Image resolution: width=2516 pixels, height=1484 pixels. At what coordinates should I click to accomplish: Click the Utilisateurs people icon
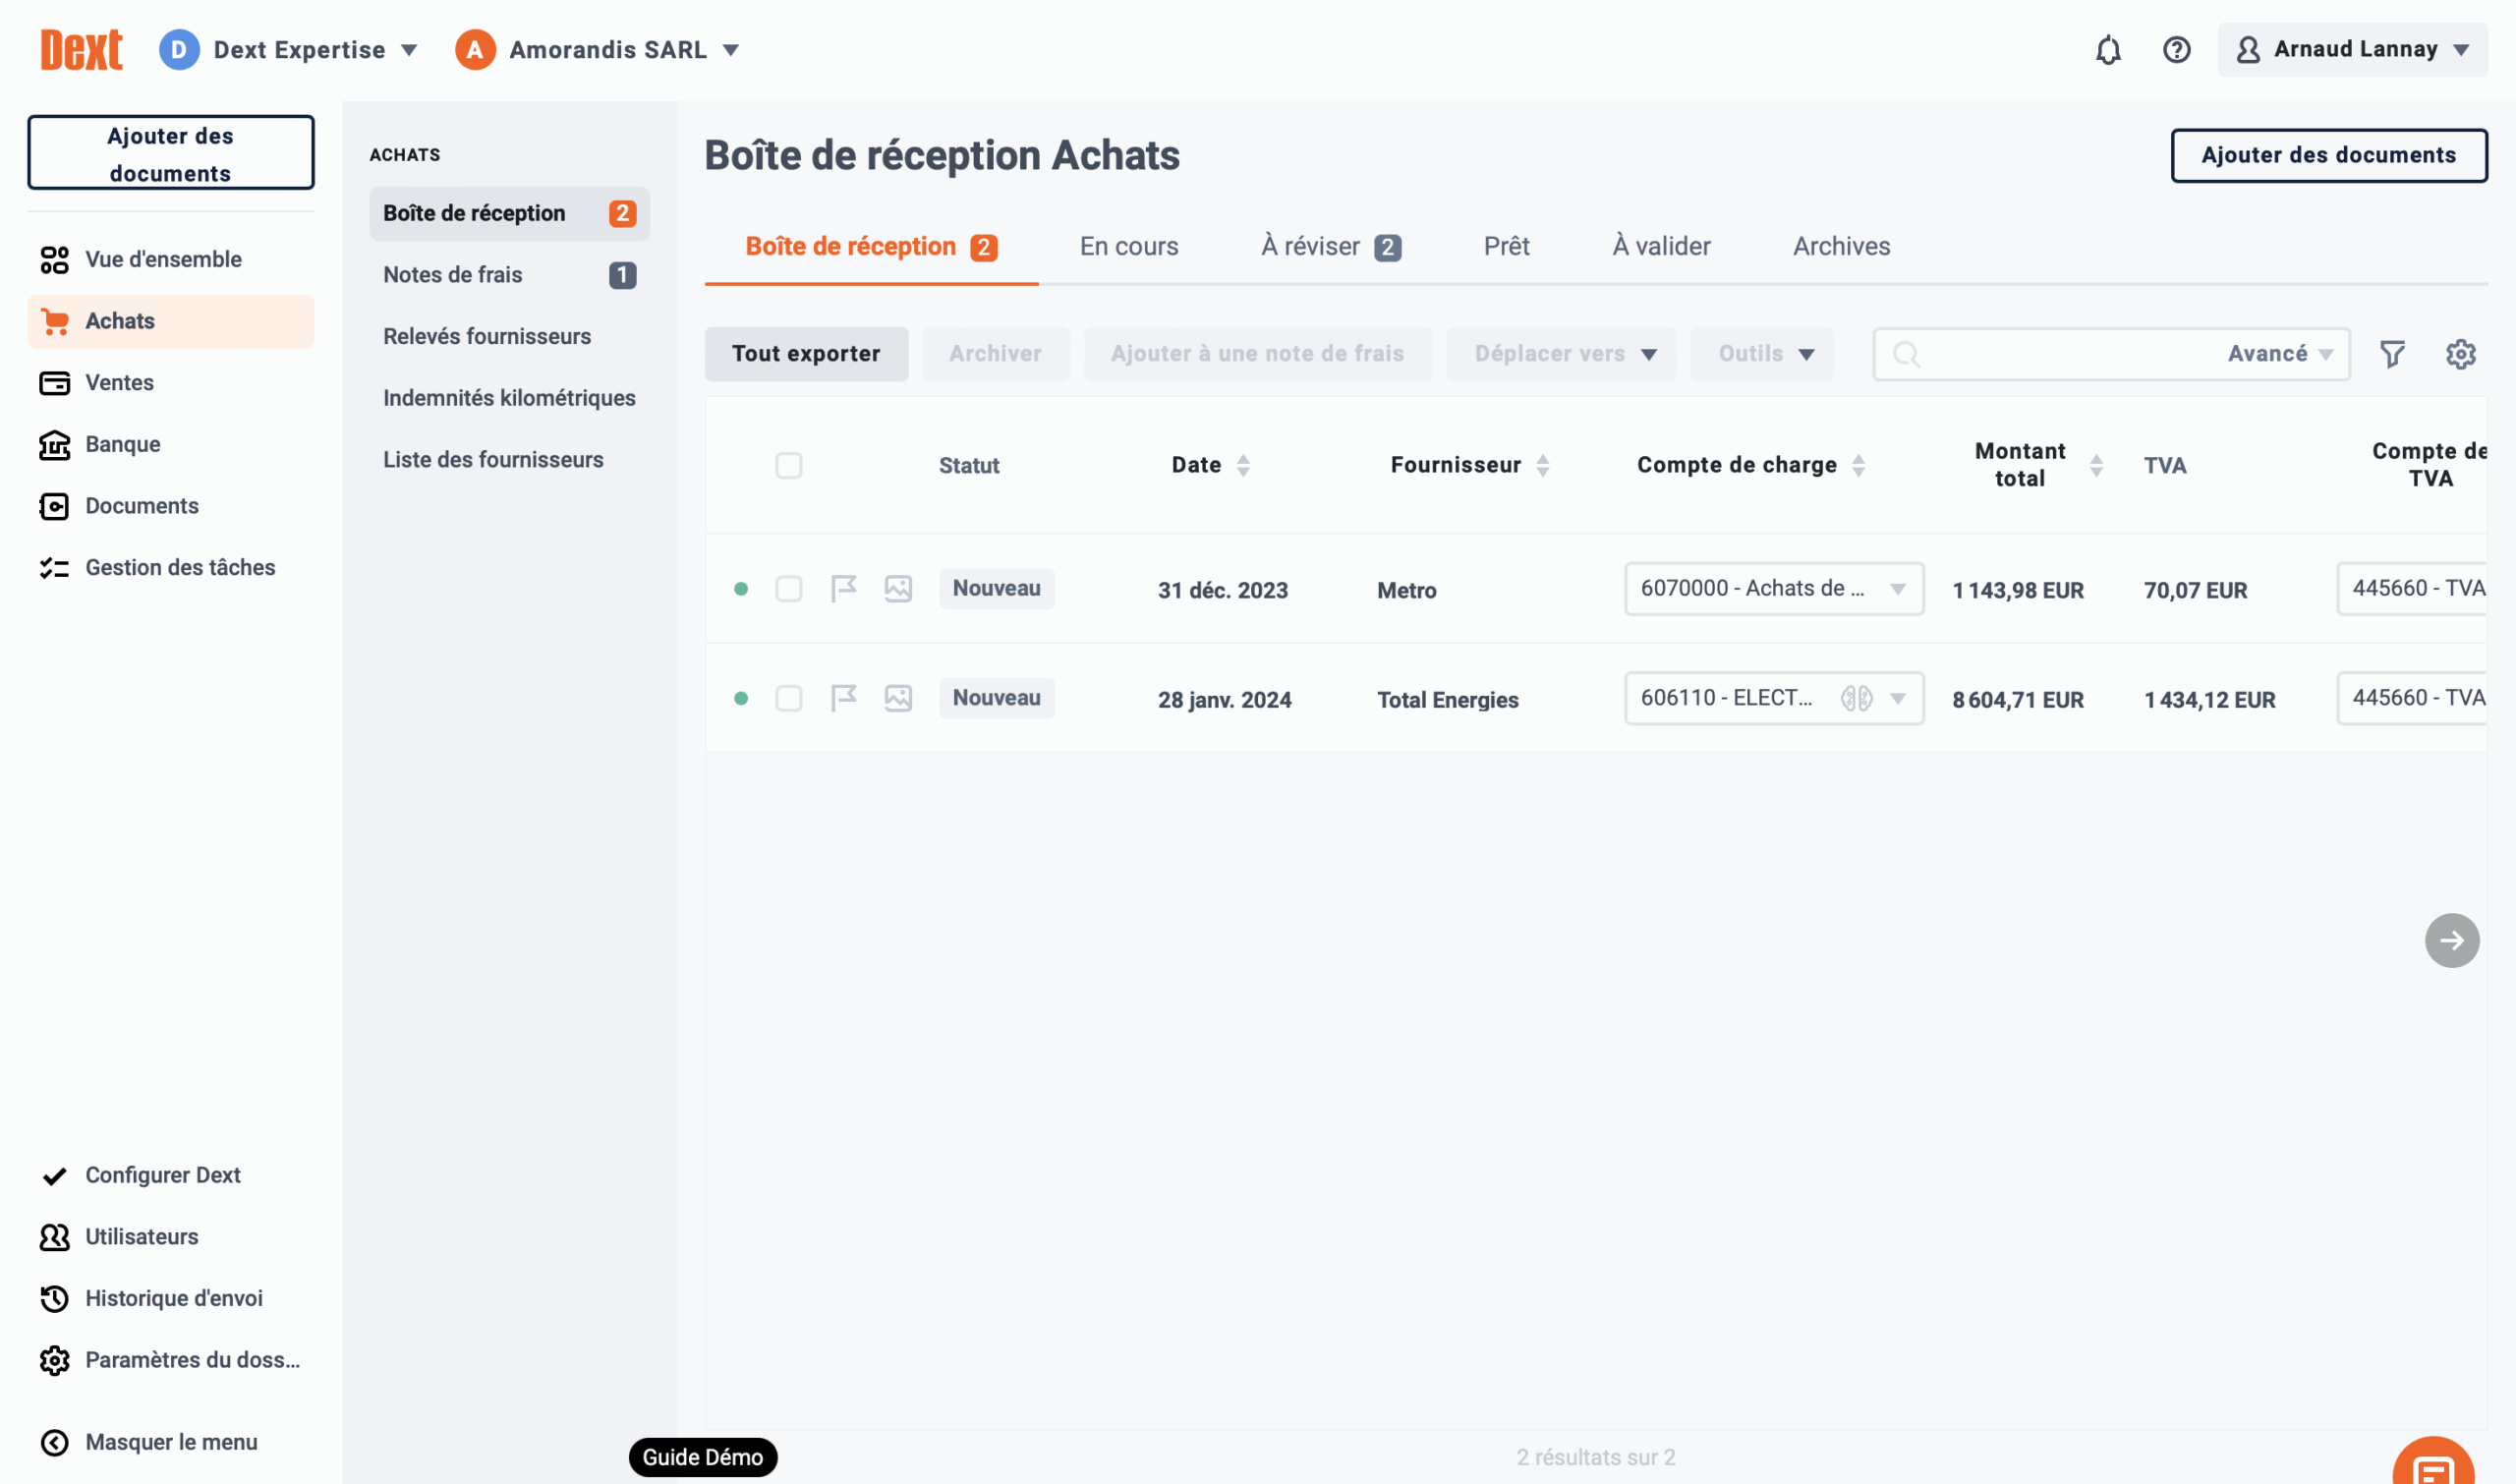(54, 1237)
